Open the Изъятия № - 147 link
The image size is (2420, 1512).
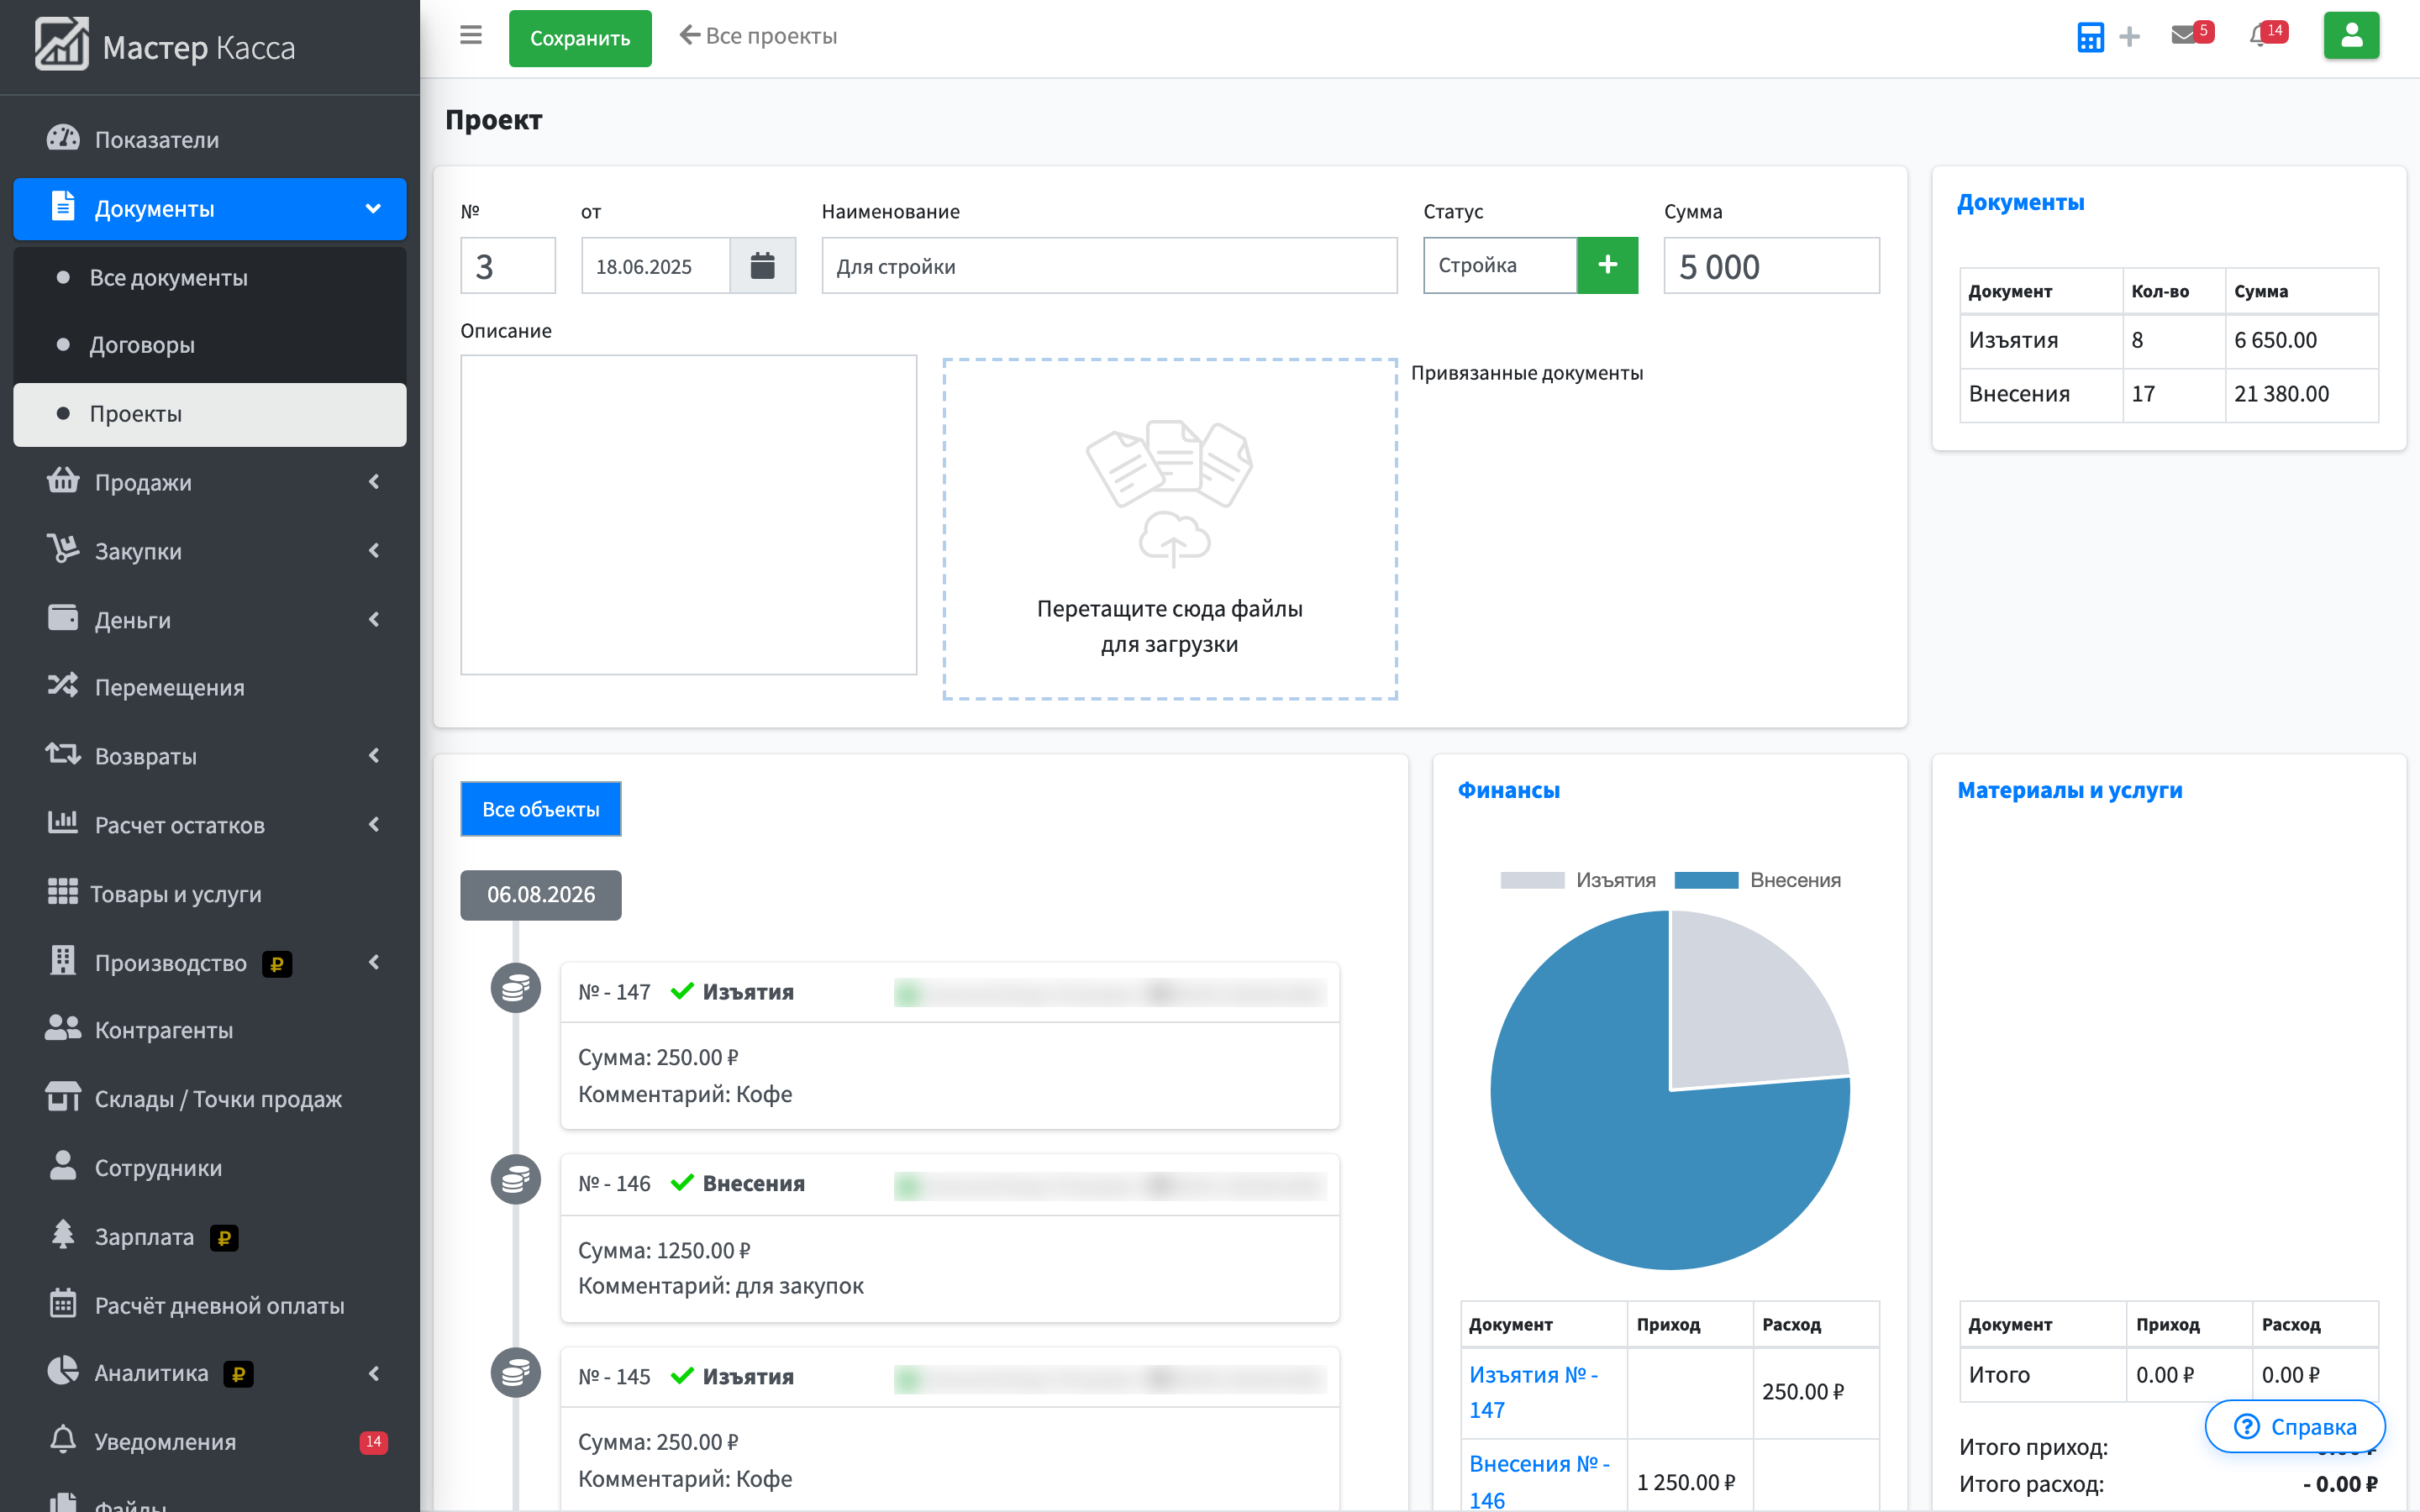click(1533, 1392)
